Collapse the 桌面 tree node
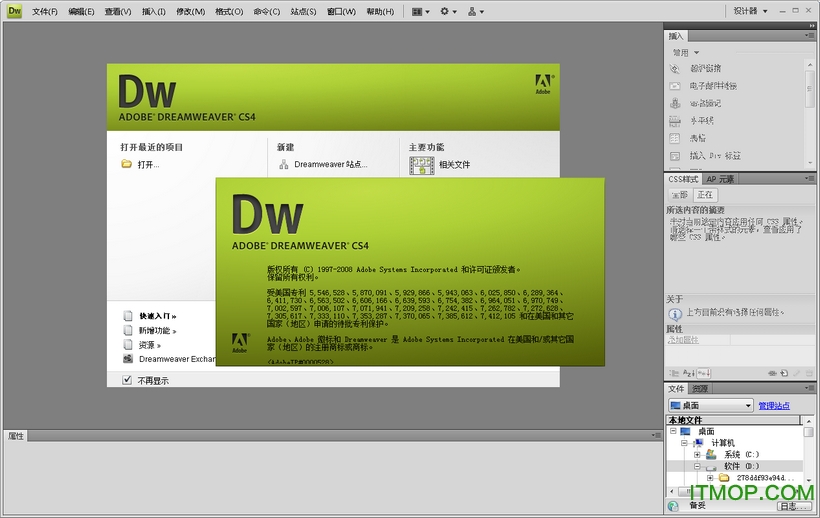 [x=673, y=431]
